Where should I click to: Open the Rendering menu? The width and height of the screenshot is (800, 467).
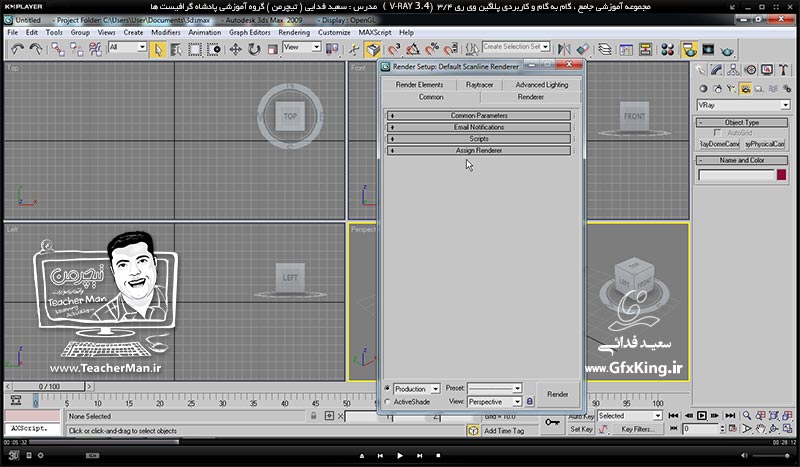point(294,32)
